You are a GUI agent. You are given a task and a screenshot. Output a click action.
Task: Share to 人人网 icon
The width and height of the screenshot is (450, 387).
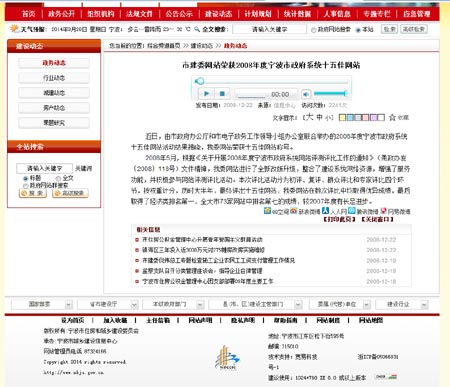[x=325, y=211]
